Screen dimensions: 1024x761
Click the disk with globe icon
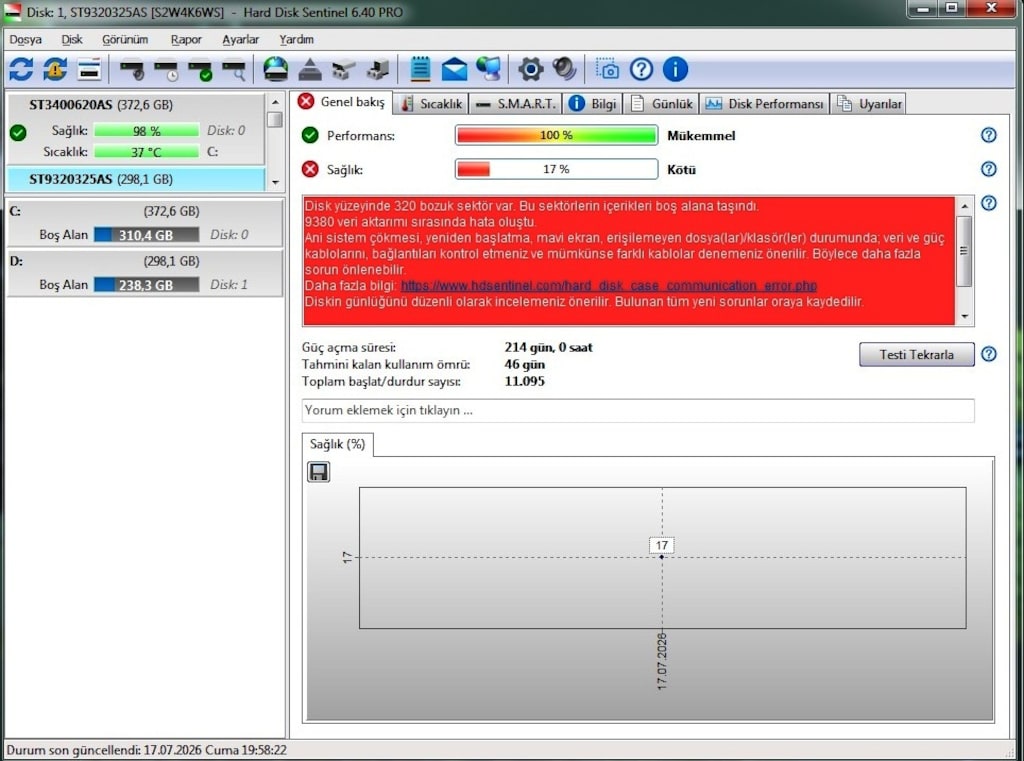click(276, 69)
